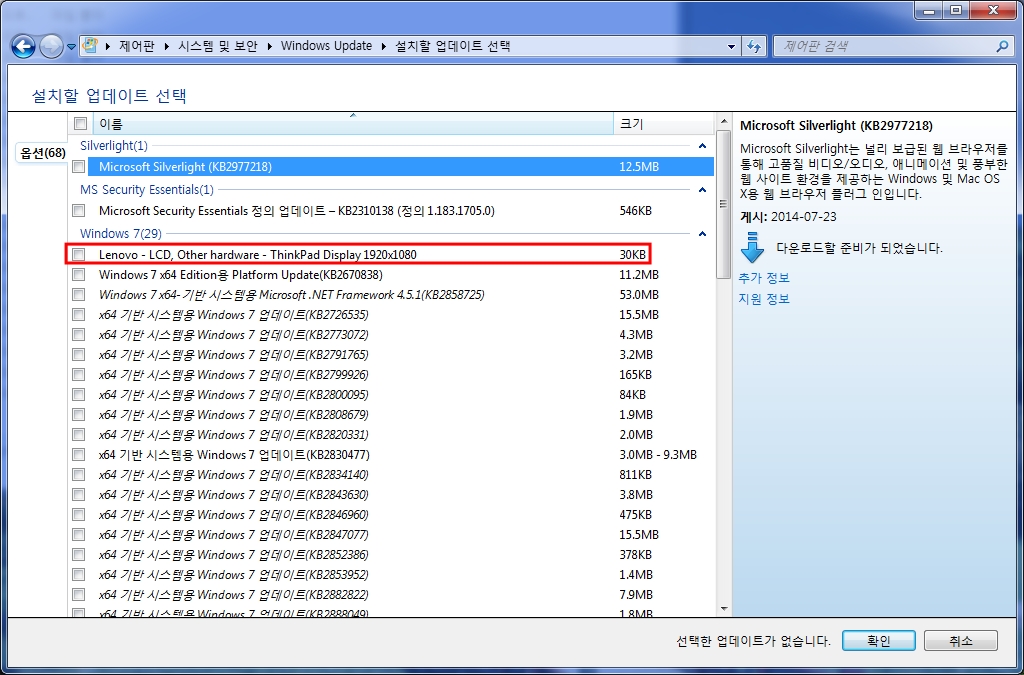Check the KB2791765 update checkbox
This screenshot has width=1024, height=675.
tap(79, 355)
